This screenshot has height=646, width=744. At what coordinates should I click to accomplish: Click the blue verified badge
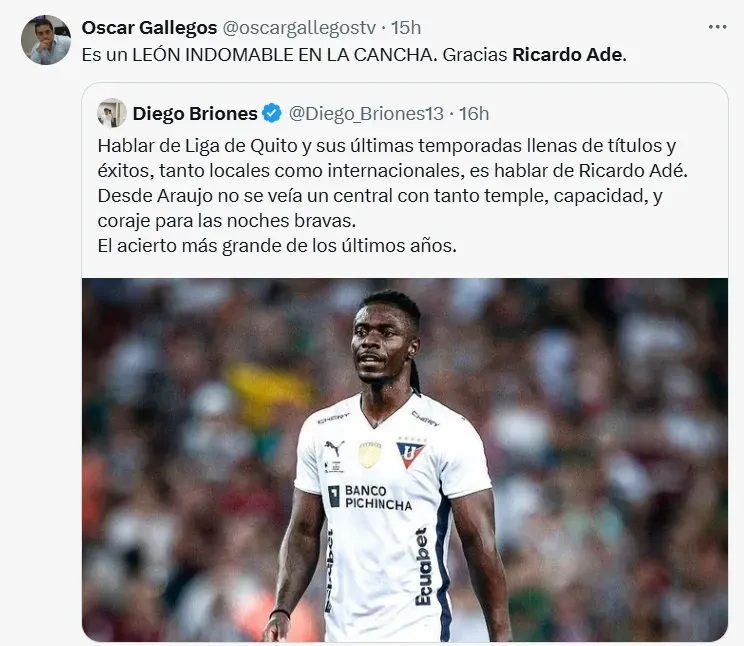tap(272, 113)
